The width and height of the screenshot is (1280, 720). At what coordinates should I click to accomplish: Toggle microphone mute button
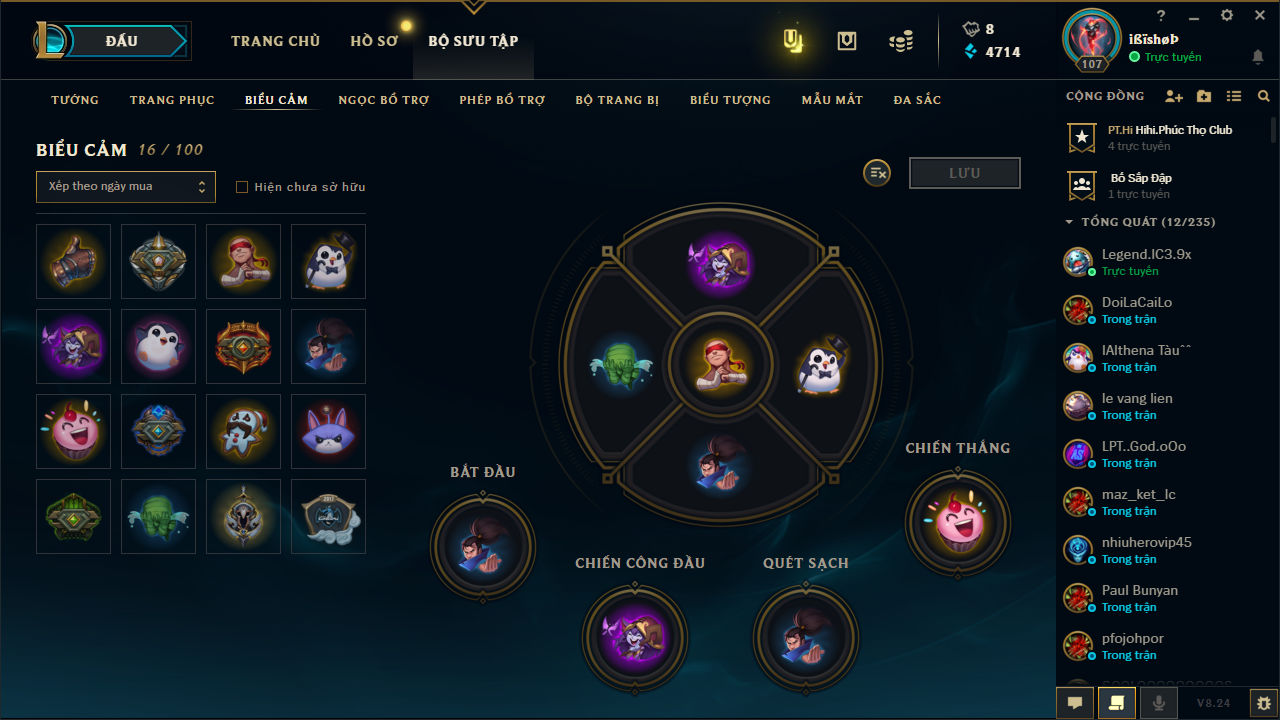[1159, 703]
